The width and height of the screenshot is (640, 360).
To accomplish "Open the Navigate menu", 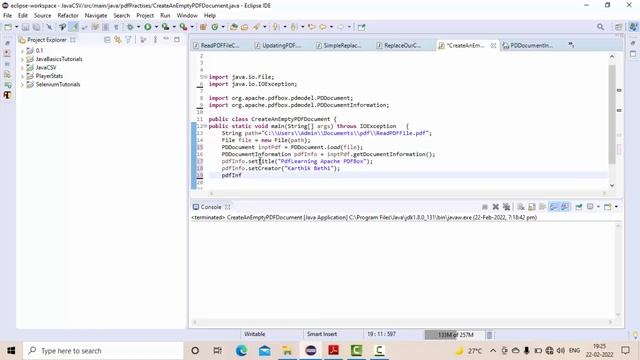I will [x=96, y=16].
